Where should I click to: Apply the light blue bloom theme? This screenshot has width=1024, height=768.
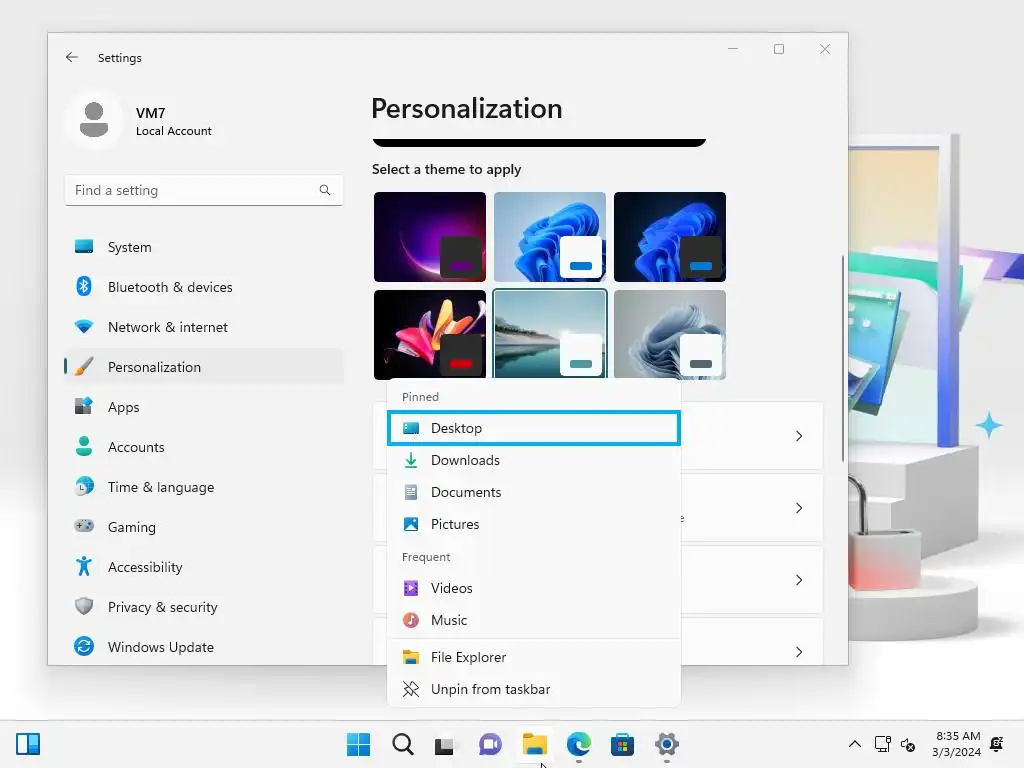click(550, 236)
